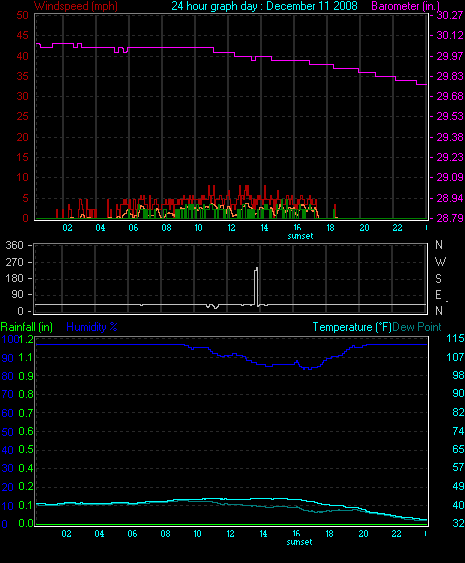Click the green rainfall axis value 0.5
465x563 pixels.
26,450
